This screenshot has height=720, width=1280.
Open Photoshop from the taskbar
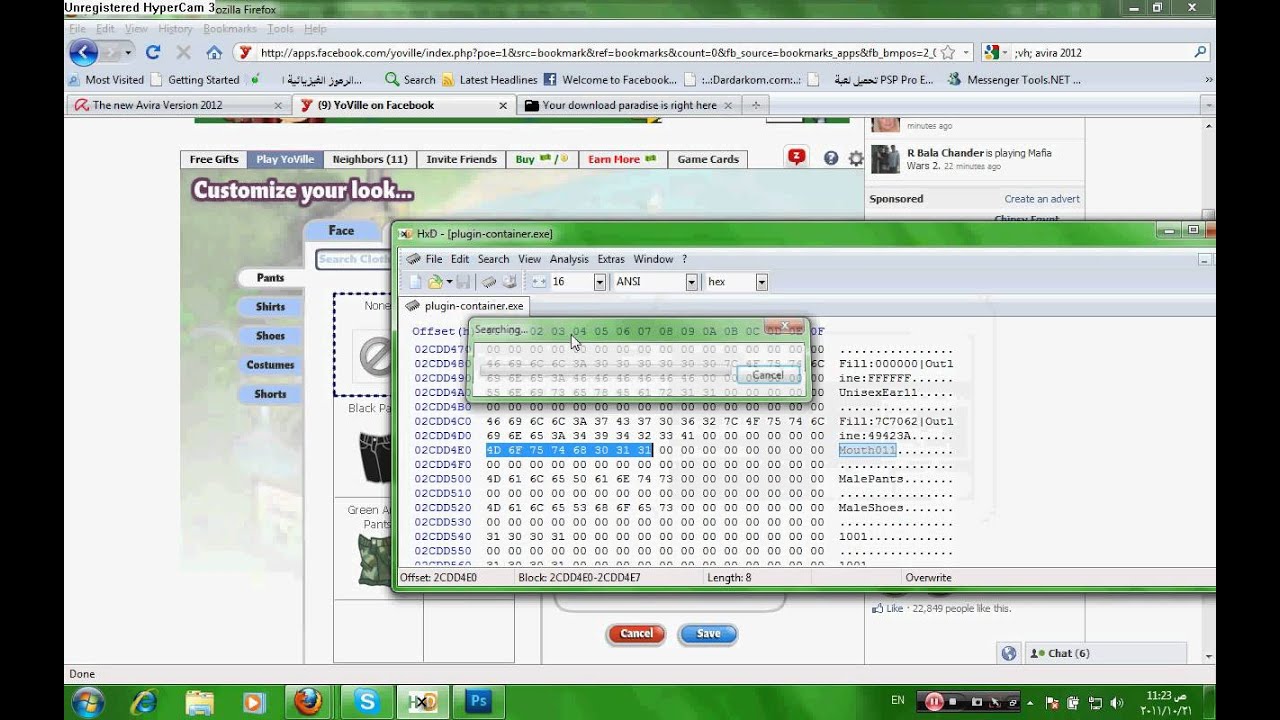(478, 702)
